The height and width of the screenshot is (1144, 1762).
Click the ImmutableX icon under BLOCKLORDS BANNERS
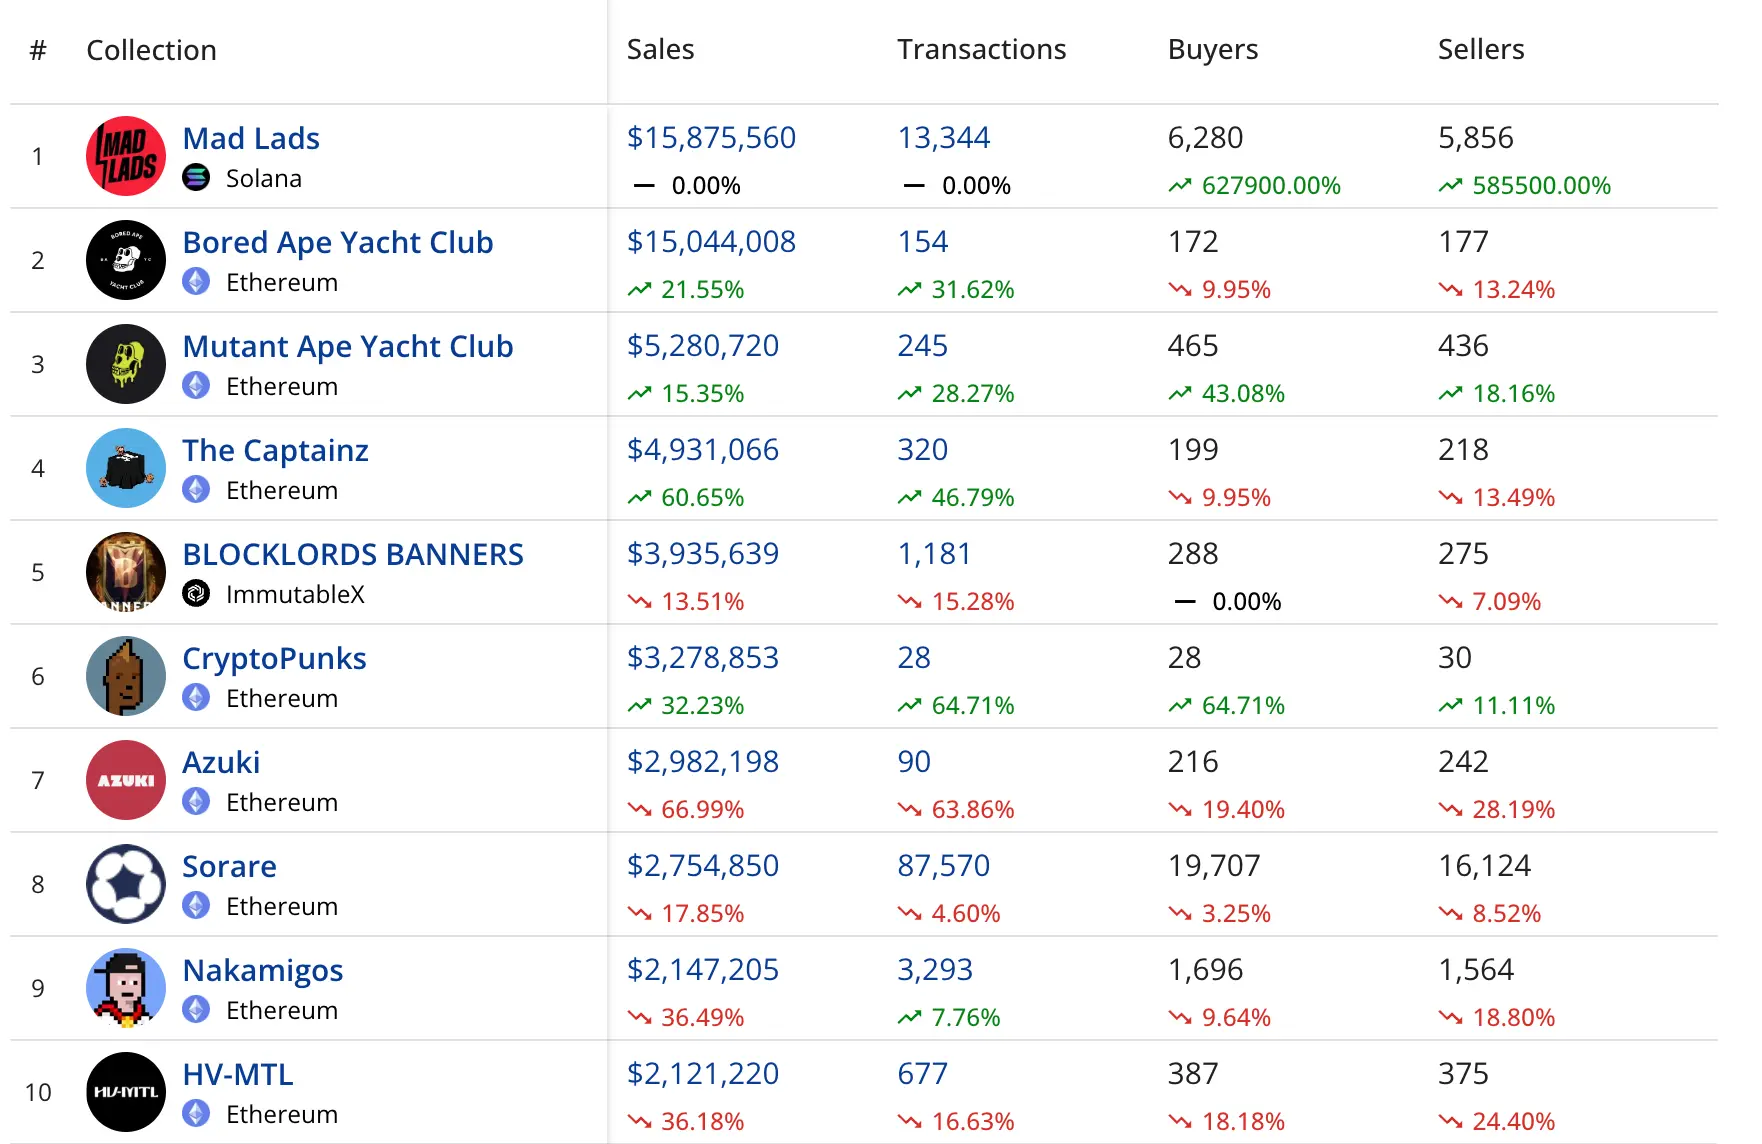coord(196,594)
